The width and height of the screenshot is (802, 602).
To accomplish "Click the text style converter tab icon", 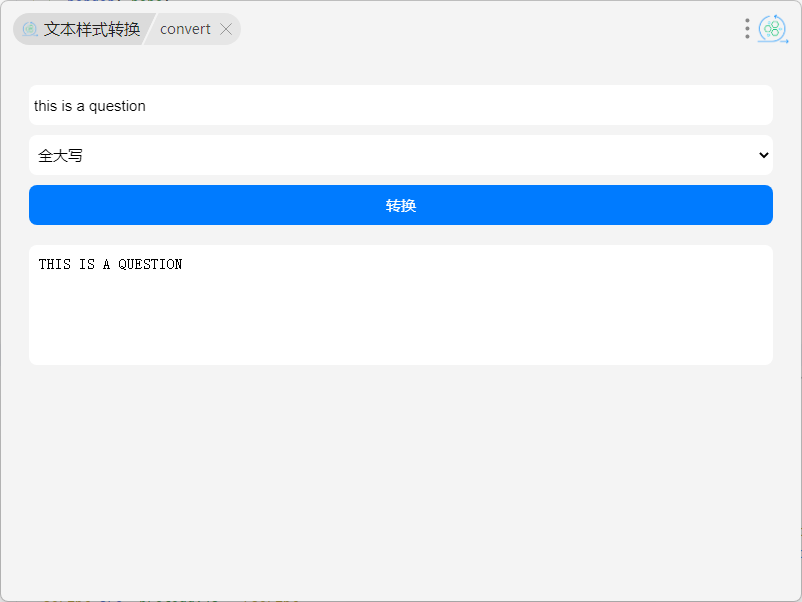I will tap(30, 30).
